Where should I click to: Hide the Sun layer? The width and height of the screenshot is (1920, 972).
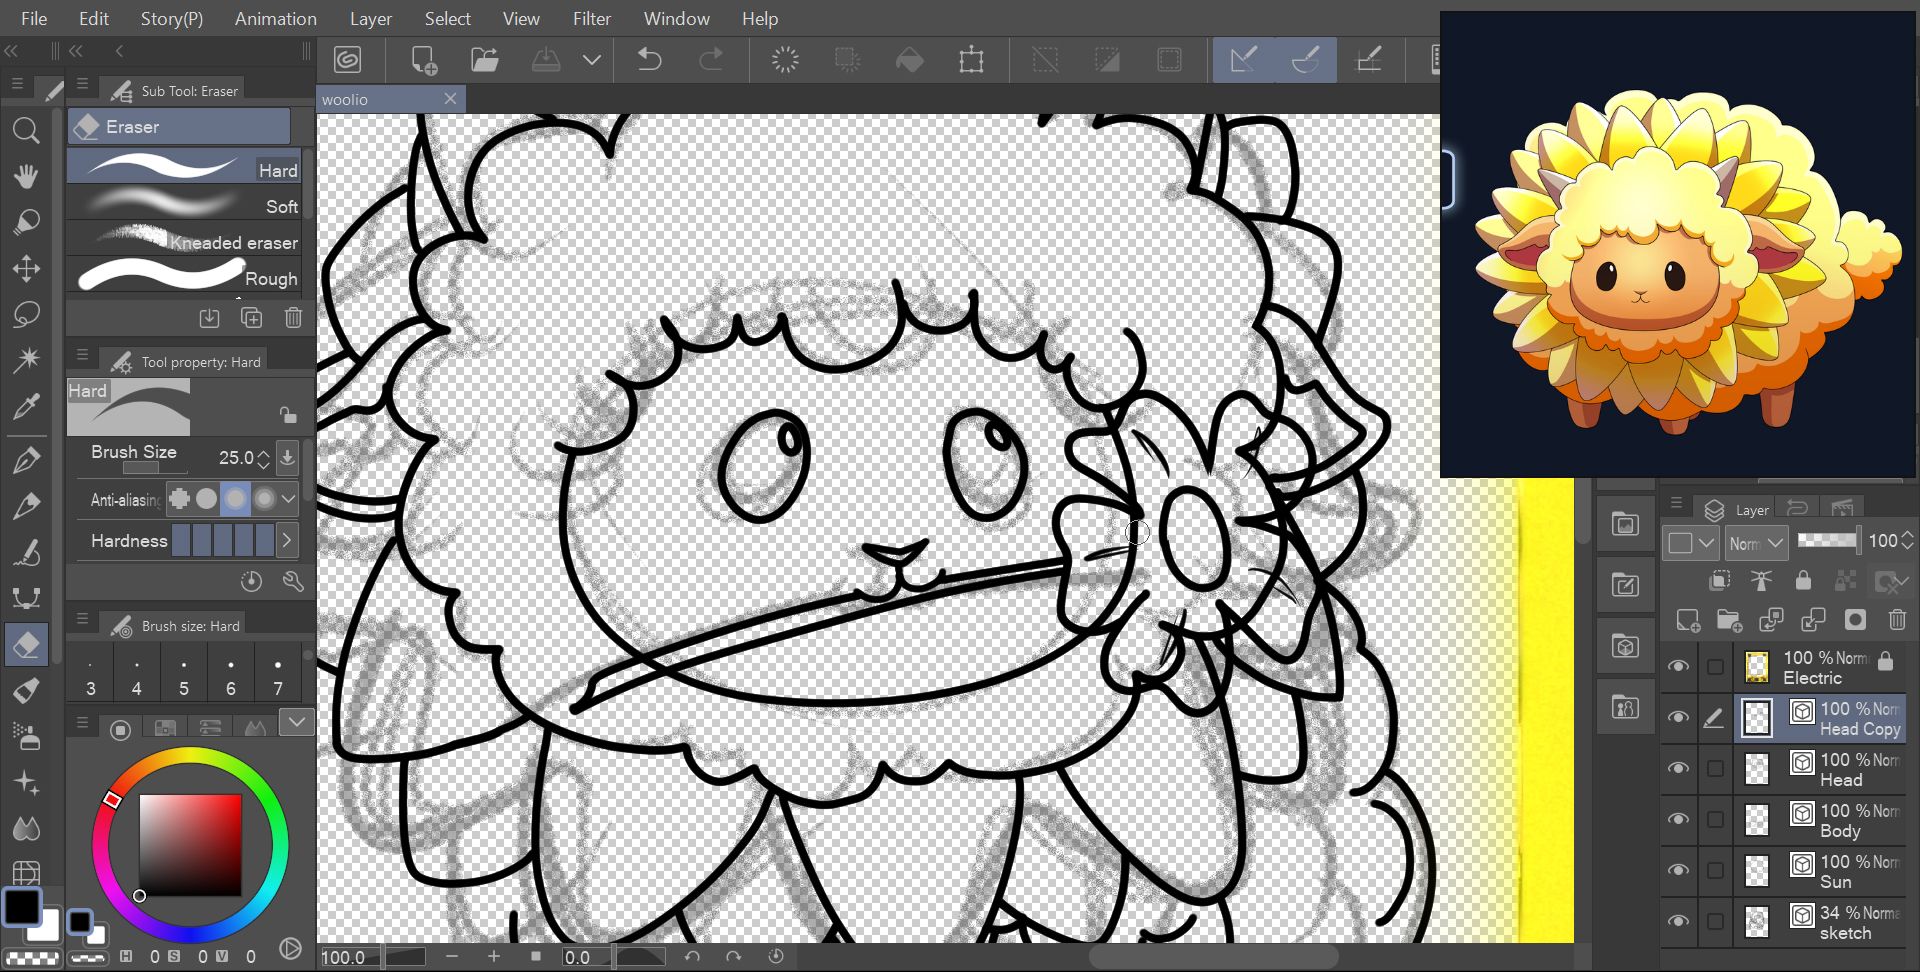[1678, 870]
